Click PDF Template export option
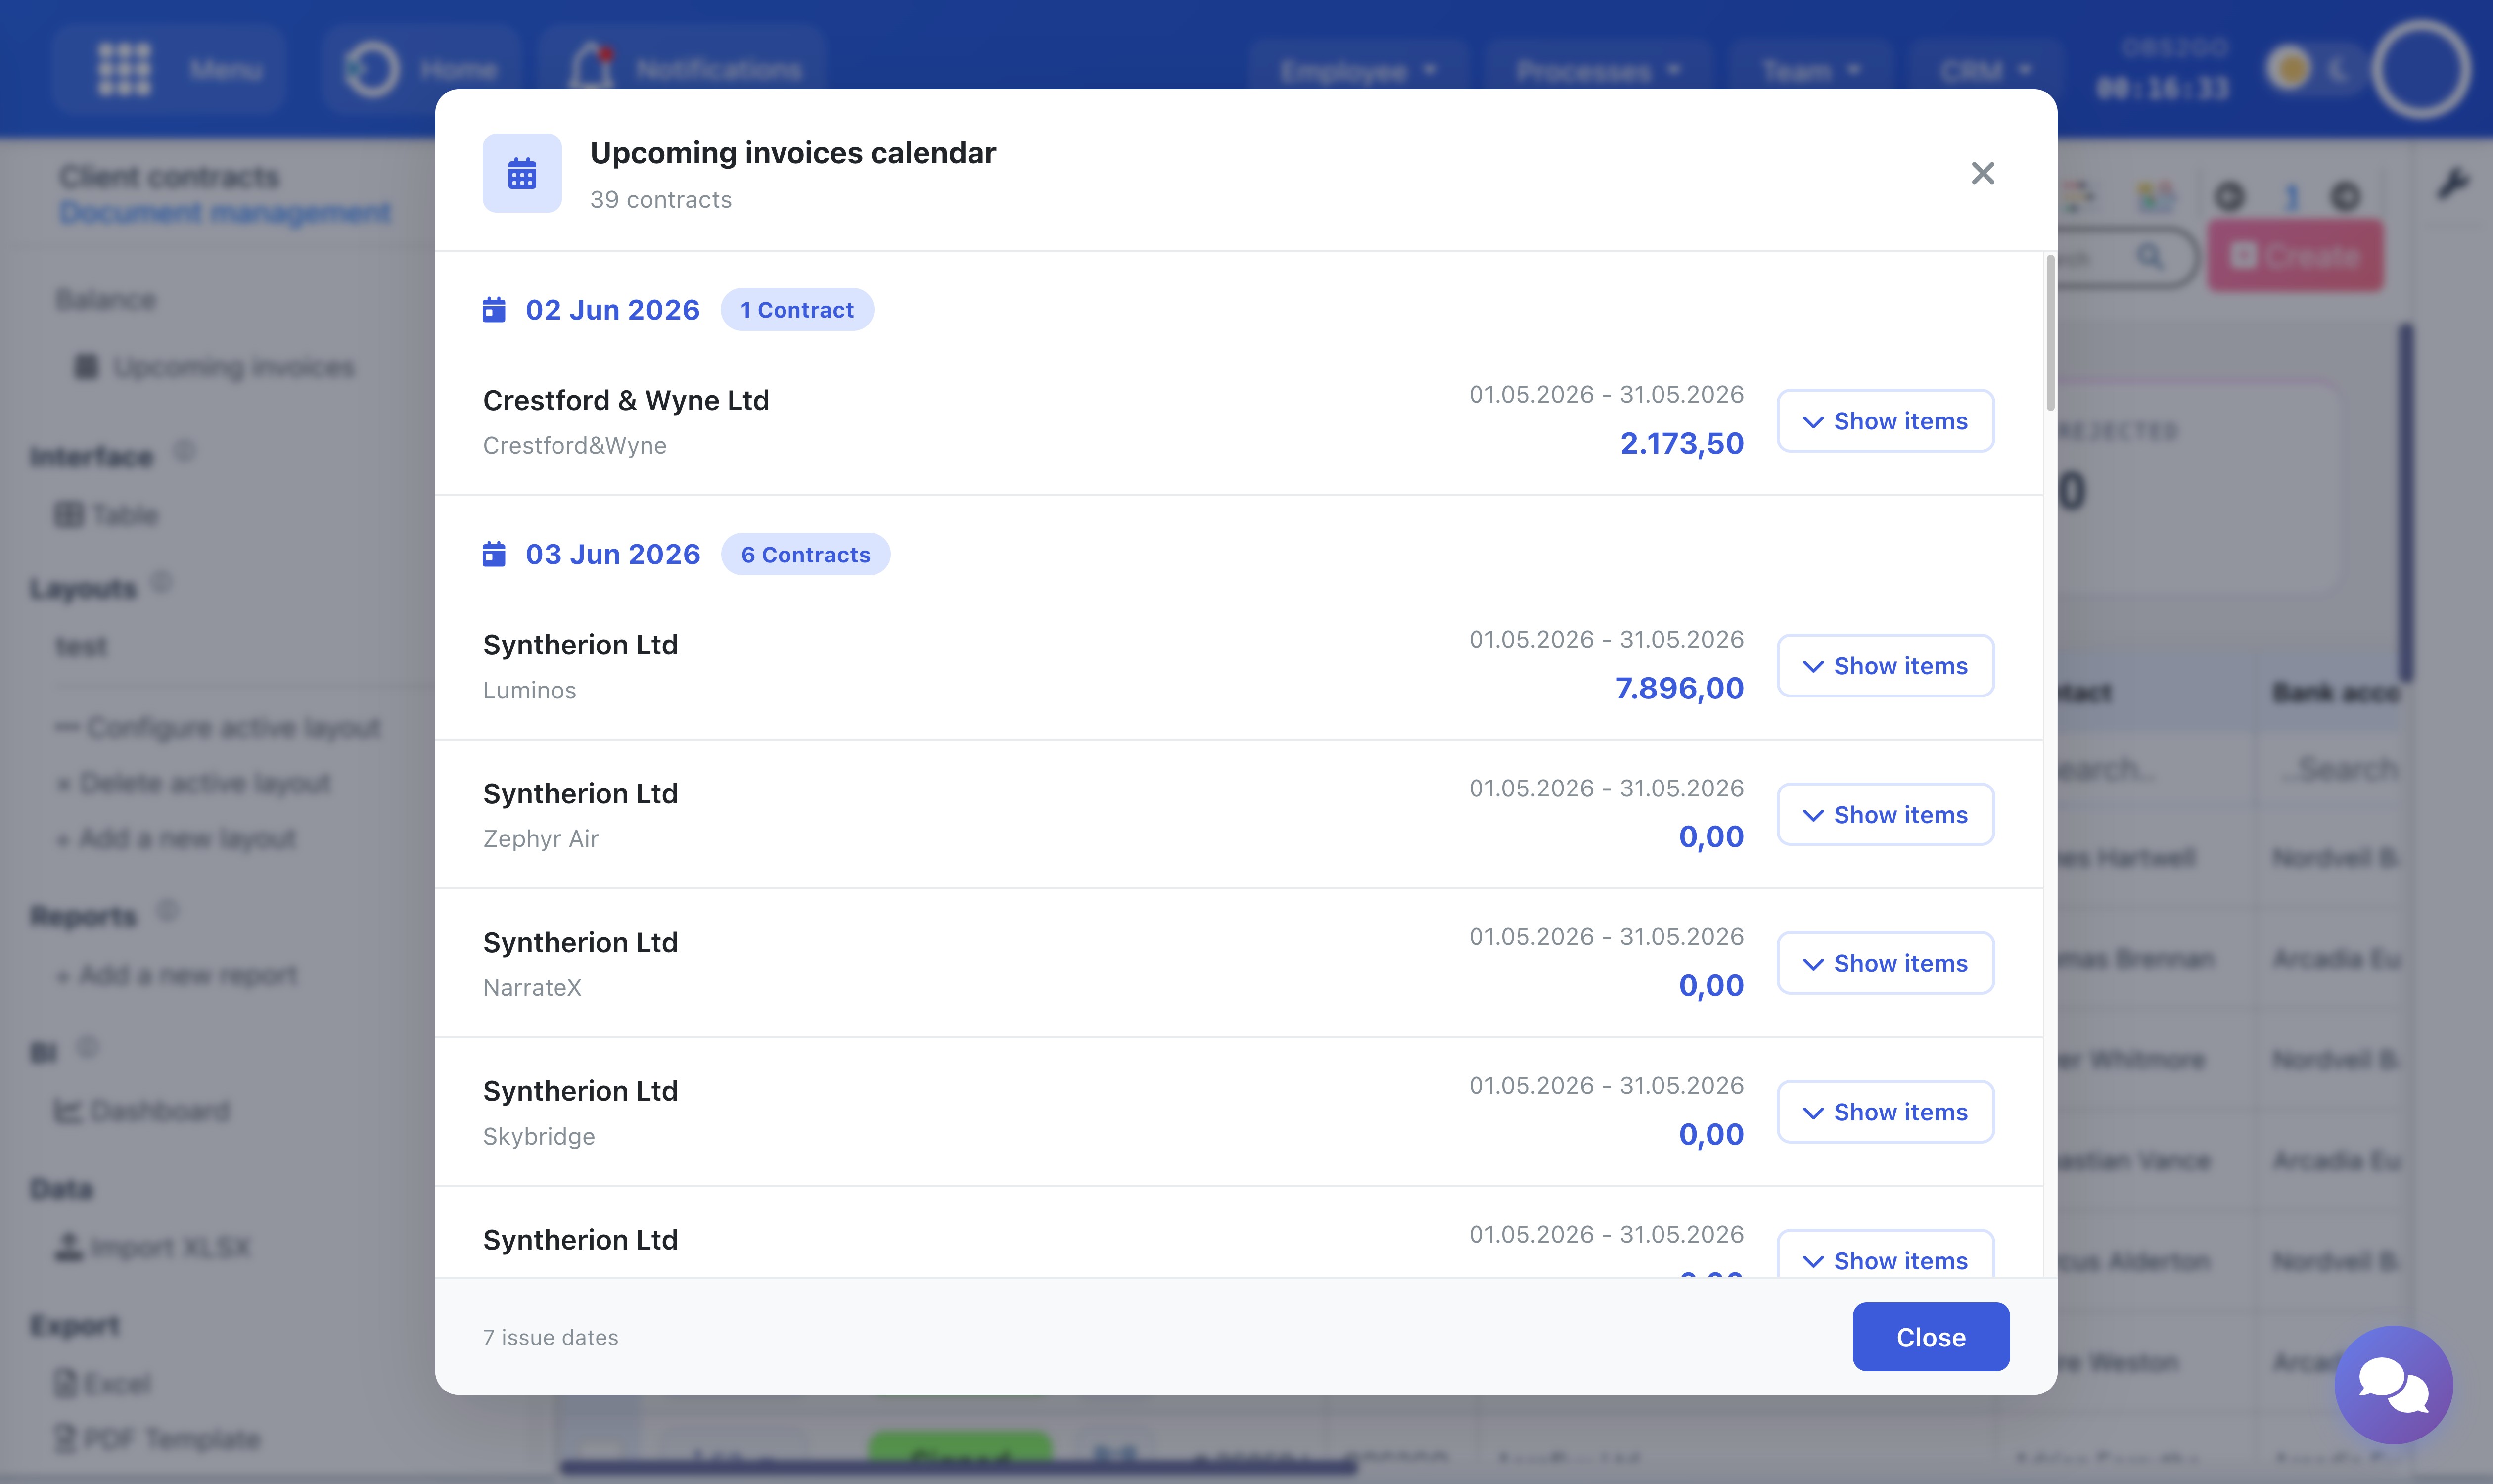The image size is (2493, 1484). 157,1439
